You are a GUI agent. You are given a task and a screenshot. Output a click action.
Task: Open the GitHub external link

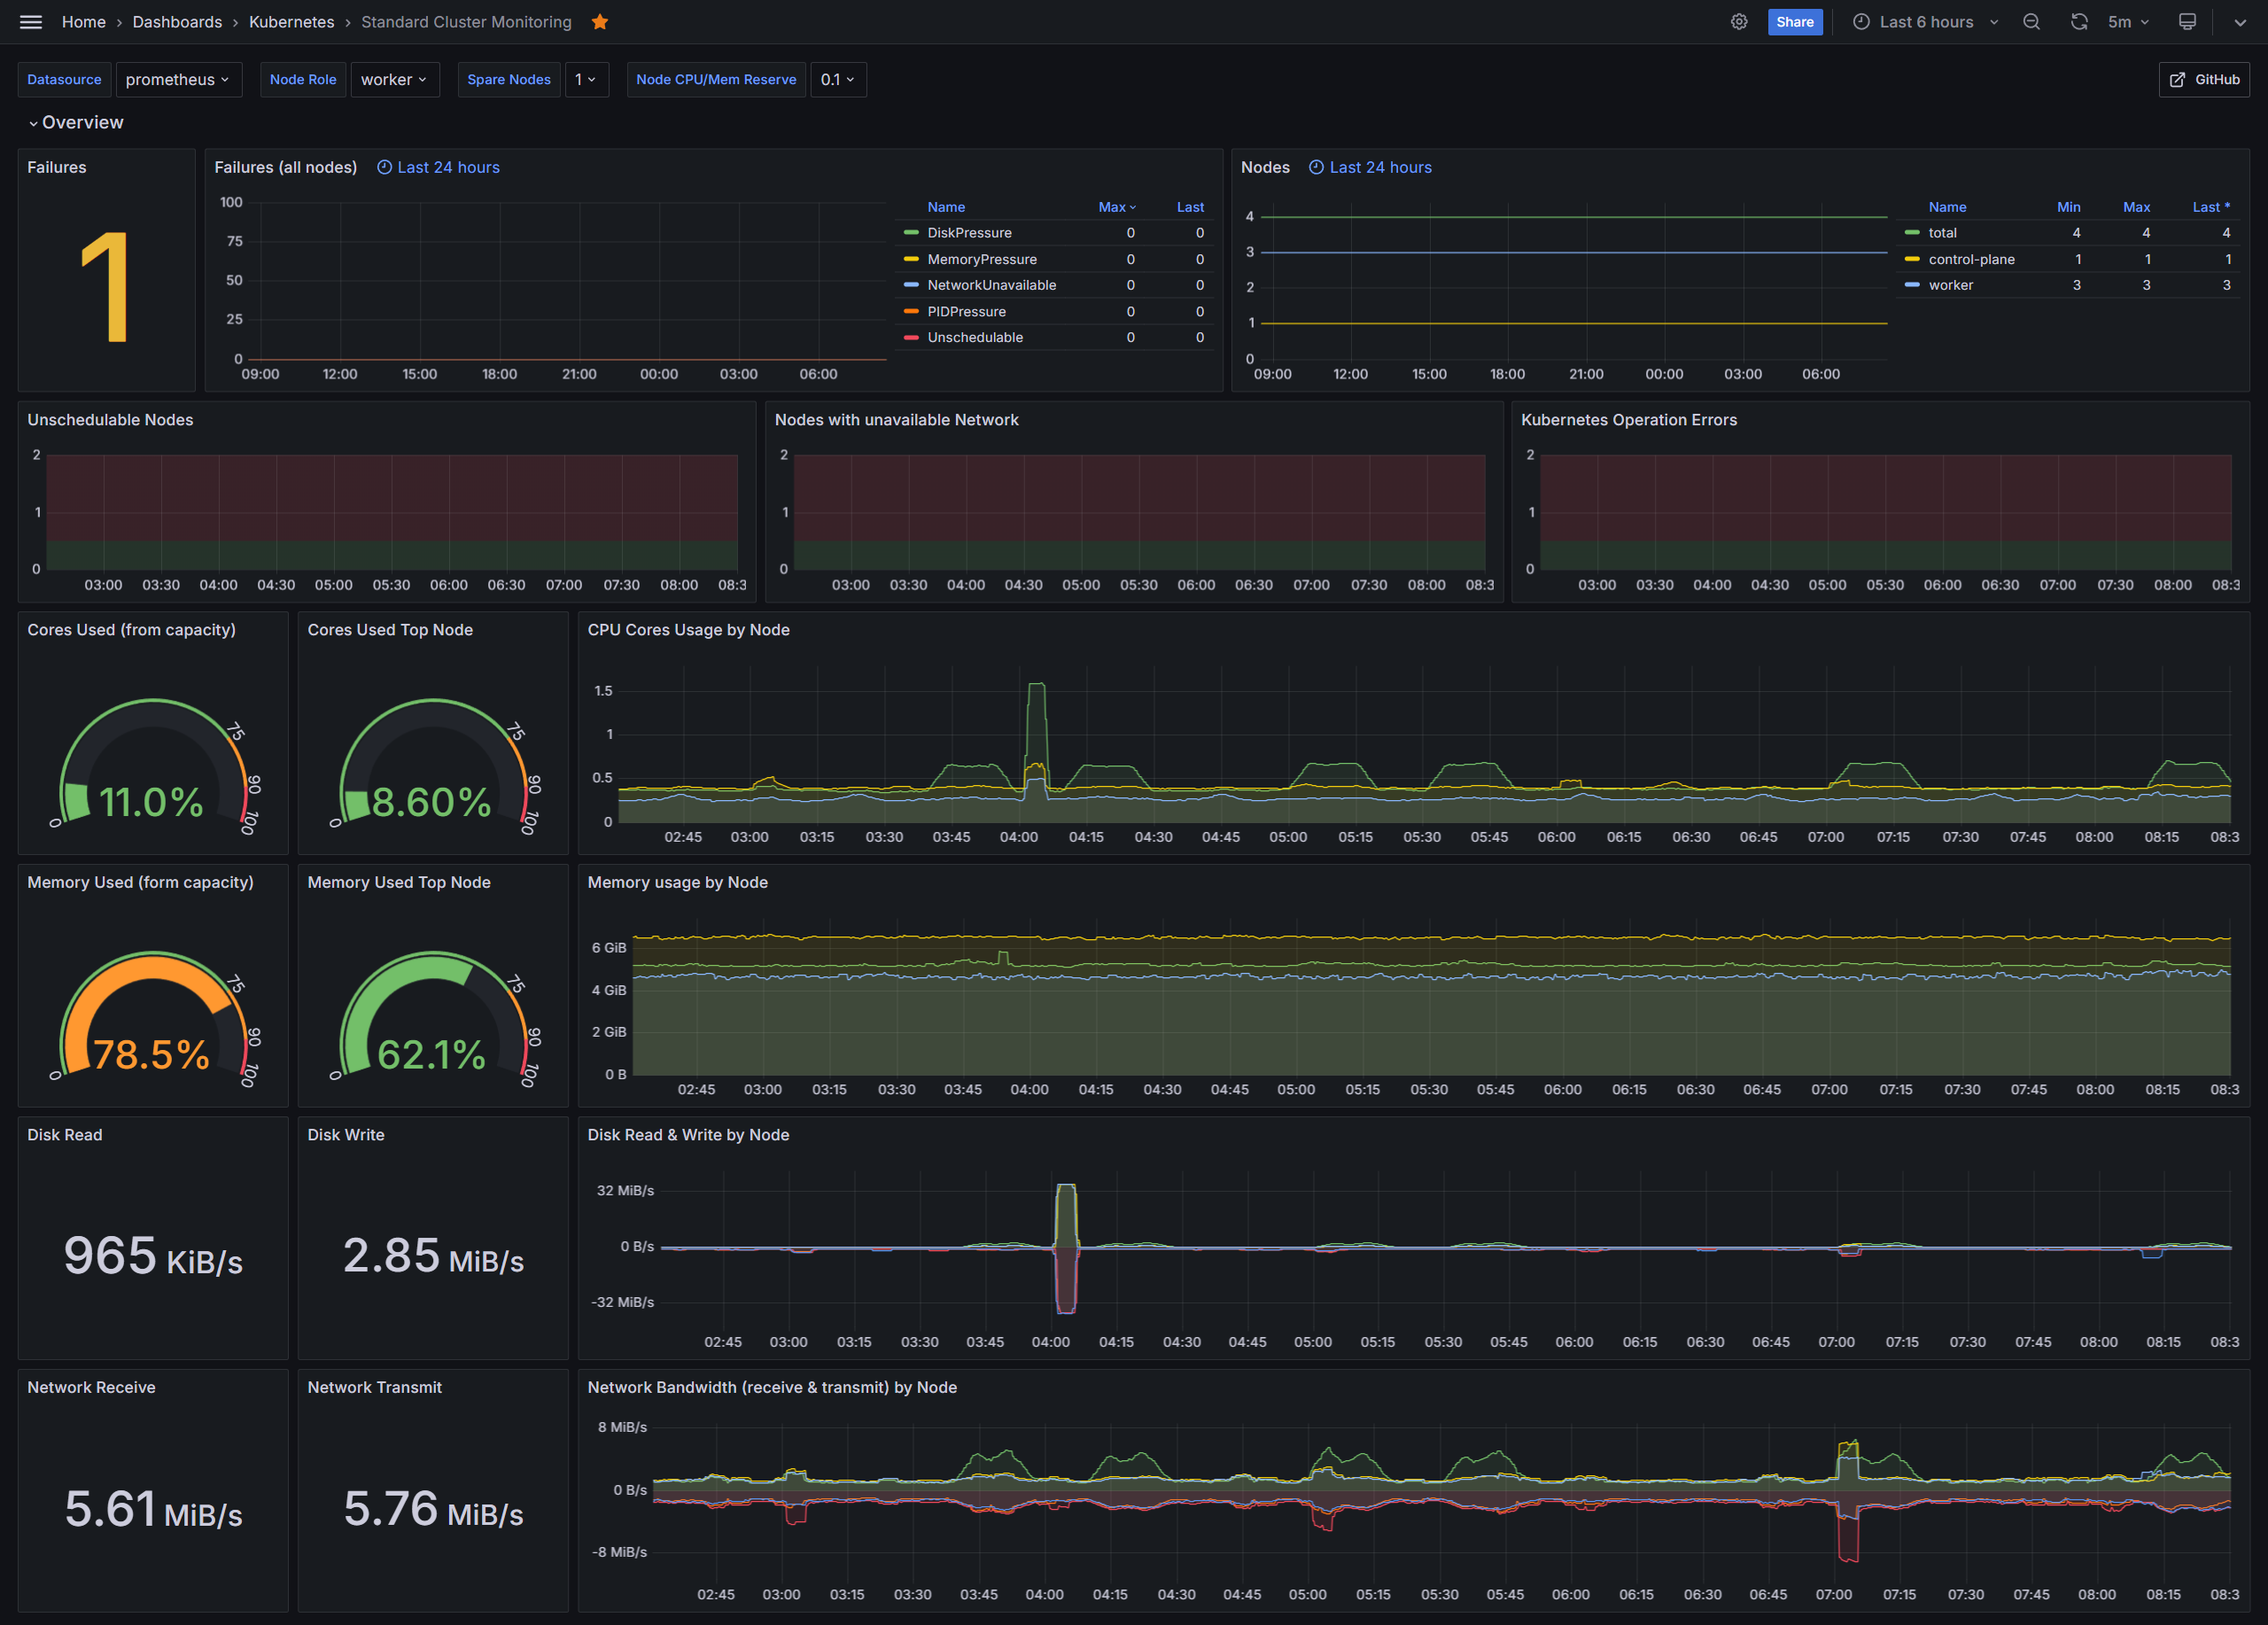pos(2204,80)
